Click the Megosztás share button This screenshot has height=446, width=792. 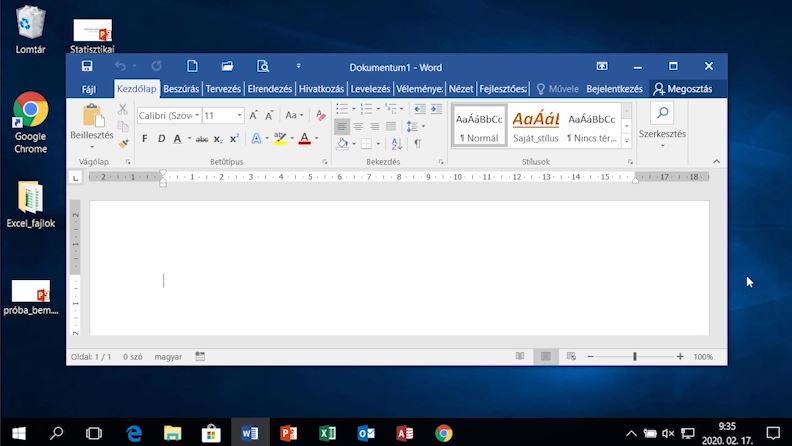pyautogui.click(x=683, y=89)
